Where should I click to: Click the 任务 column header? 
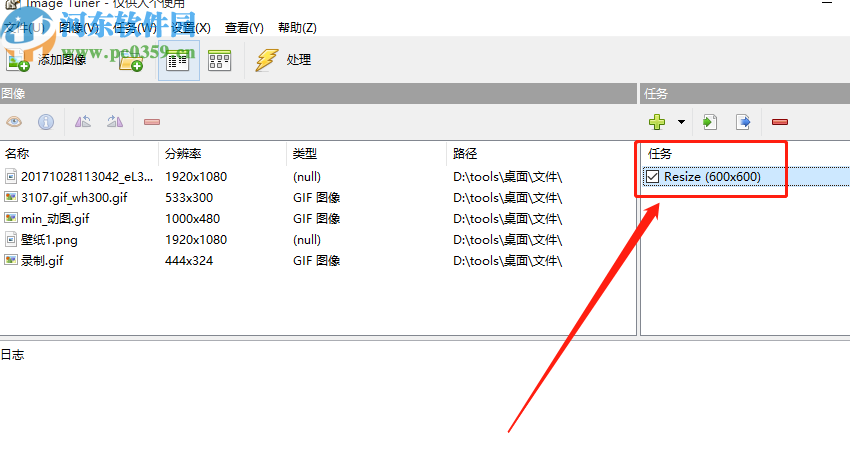(660, 153)
